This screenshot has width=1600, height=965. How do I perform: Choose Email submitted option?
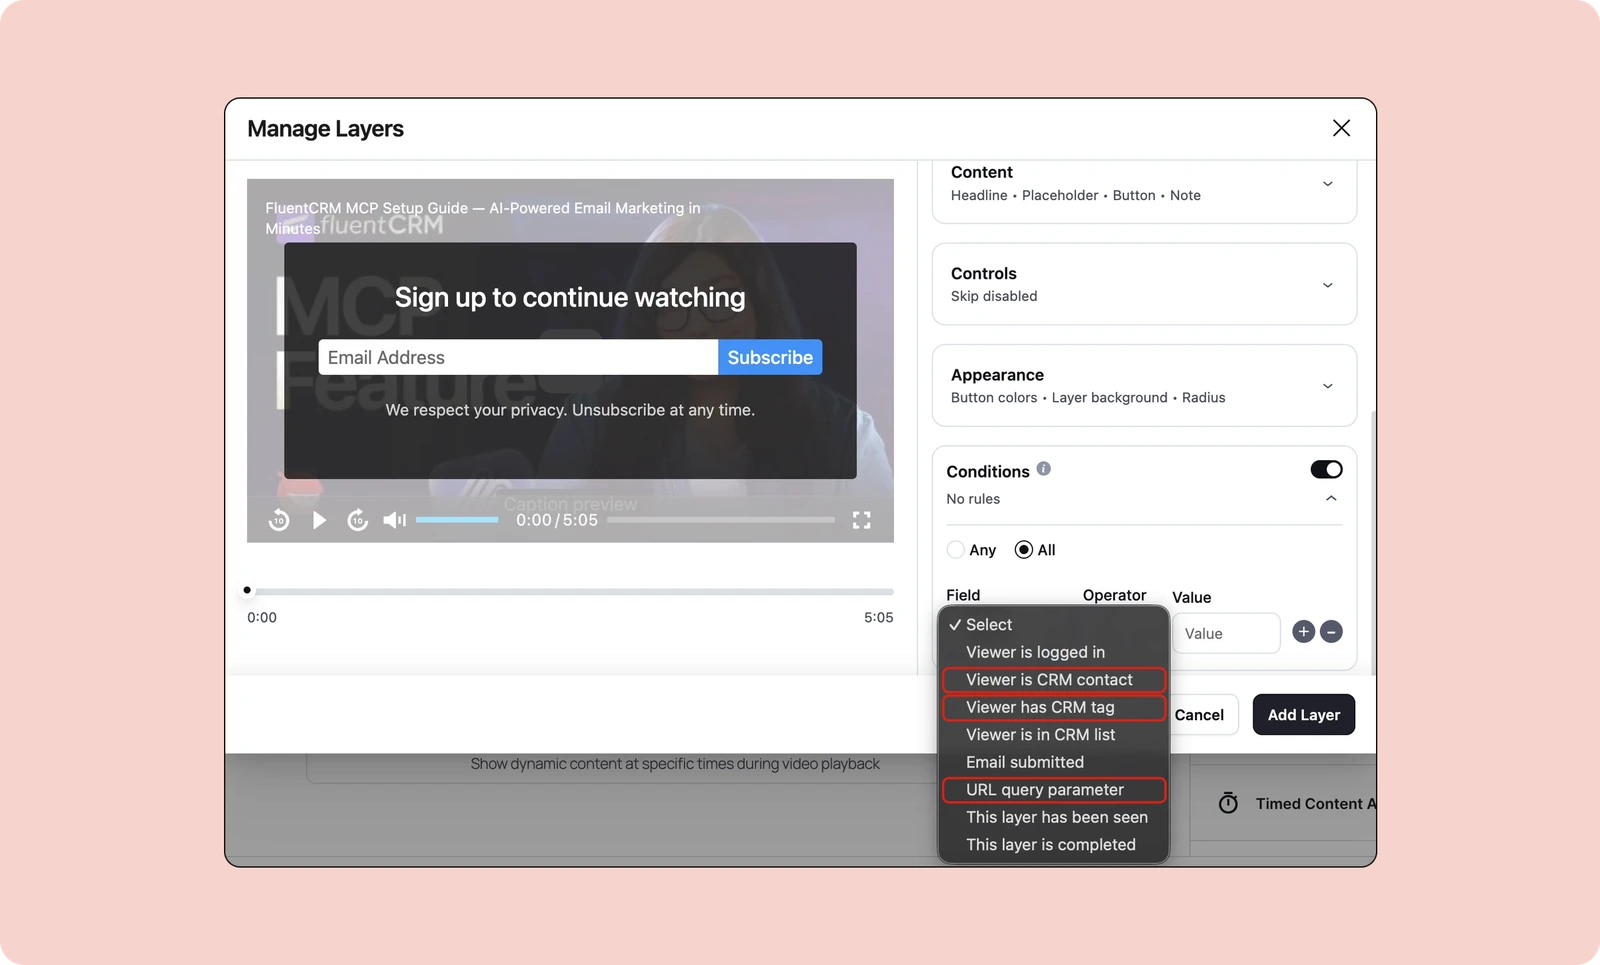pyautogui.click(x=1053, y=762)
